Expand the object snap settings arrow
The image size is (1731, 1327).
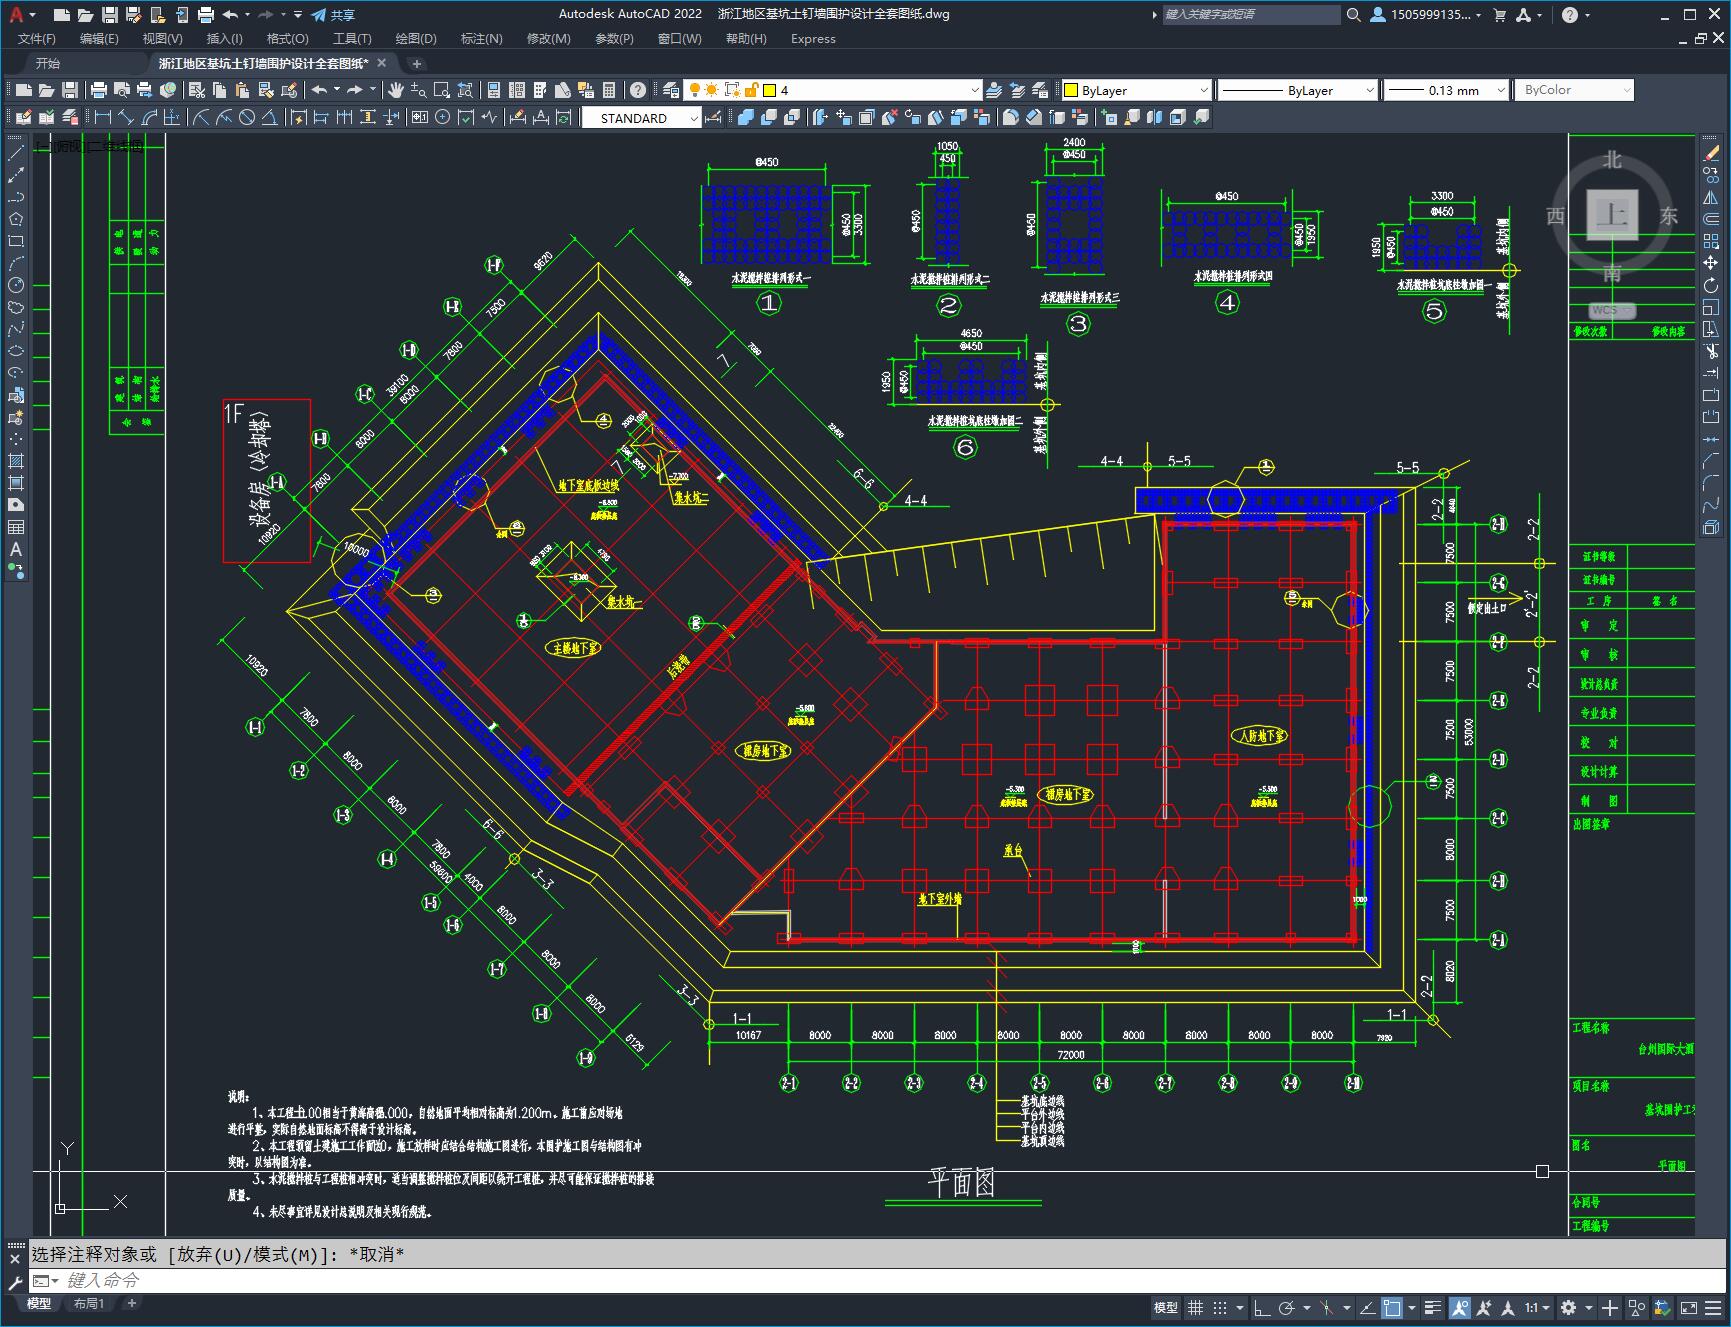pyautogui.click(x=1412, y=1307)
